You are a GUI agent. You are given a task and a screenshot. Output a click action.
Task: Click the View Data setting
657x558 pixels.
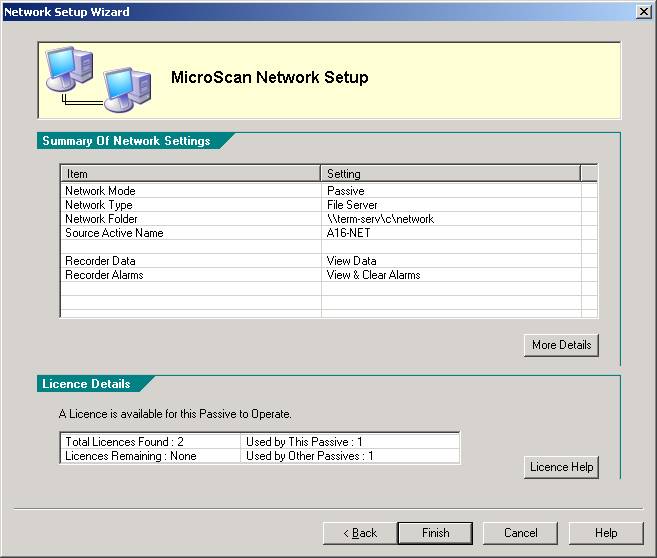(351, 261)
